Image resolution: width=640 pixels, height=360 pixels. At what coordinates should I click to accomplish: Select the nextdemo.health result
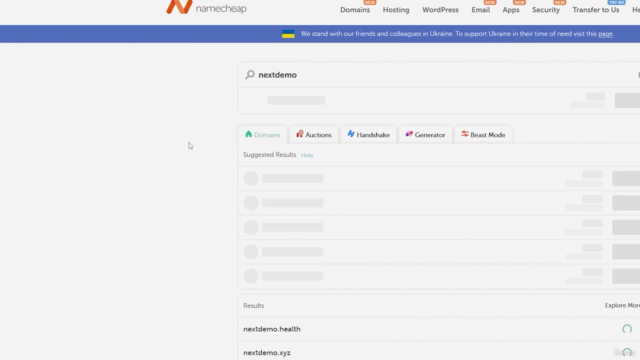pos(272,329)
